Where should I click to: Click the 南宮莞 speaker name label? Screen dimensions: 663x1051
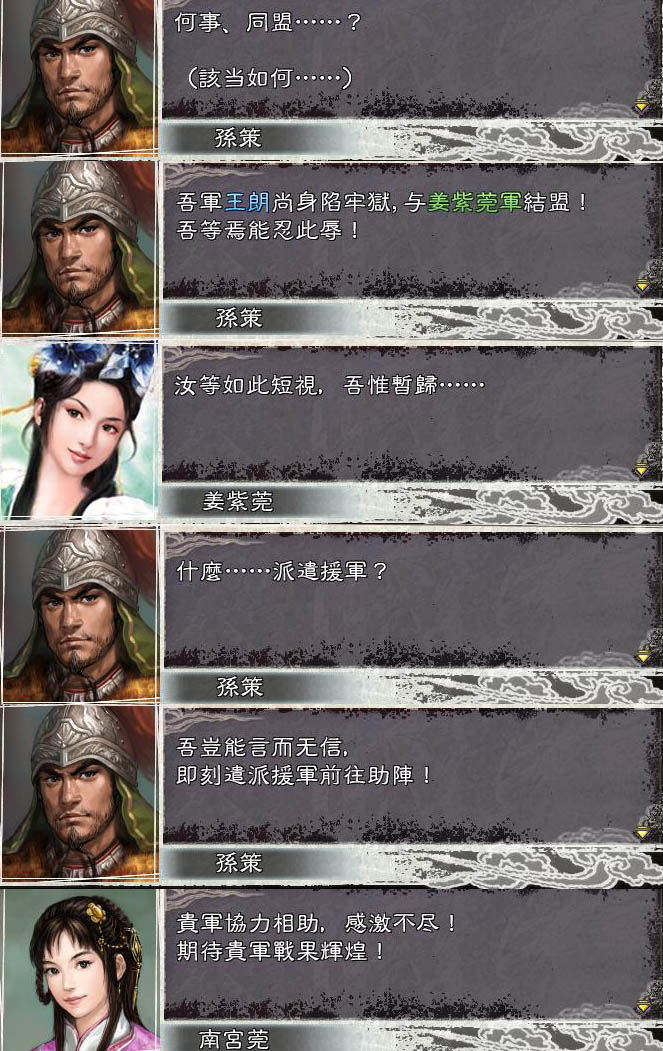234,1039
